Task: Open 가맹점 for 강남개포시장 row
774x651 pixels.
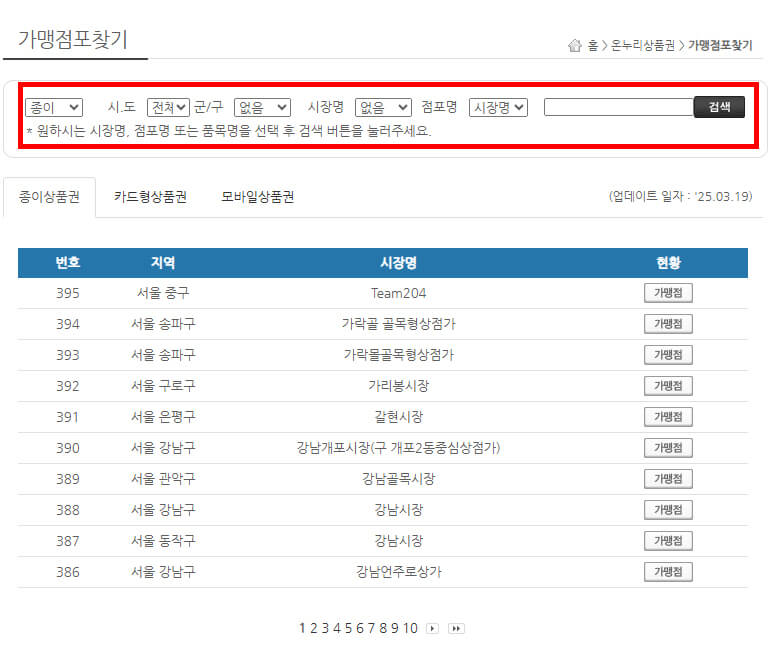Action: [x=668, y=448]
